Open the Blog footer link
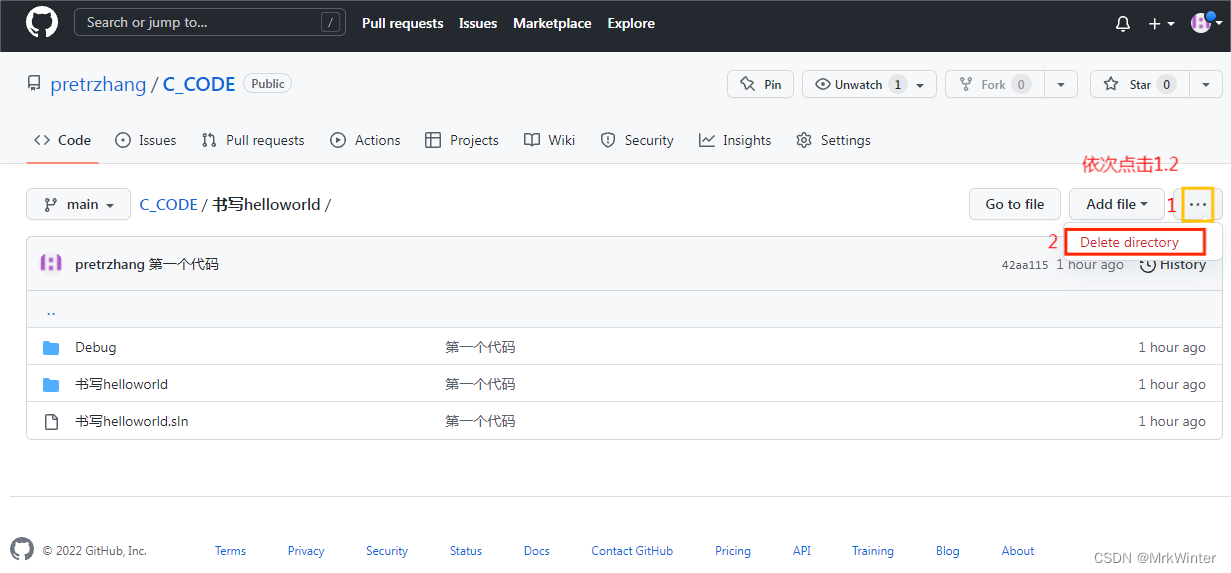 click(948, 551)
